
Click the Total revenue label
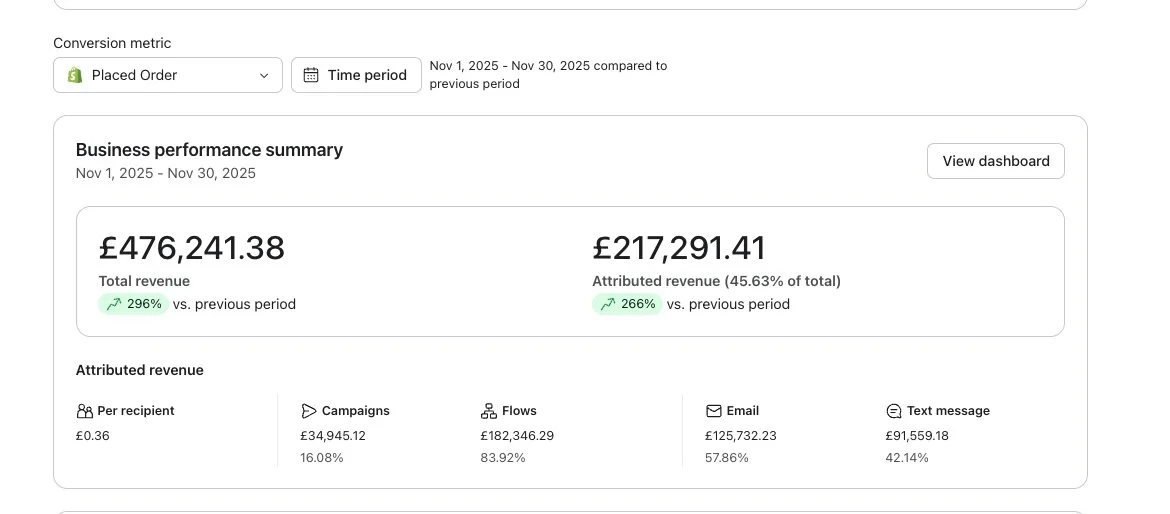pos(144,281)
